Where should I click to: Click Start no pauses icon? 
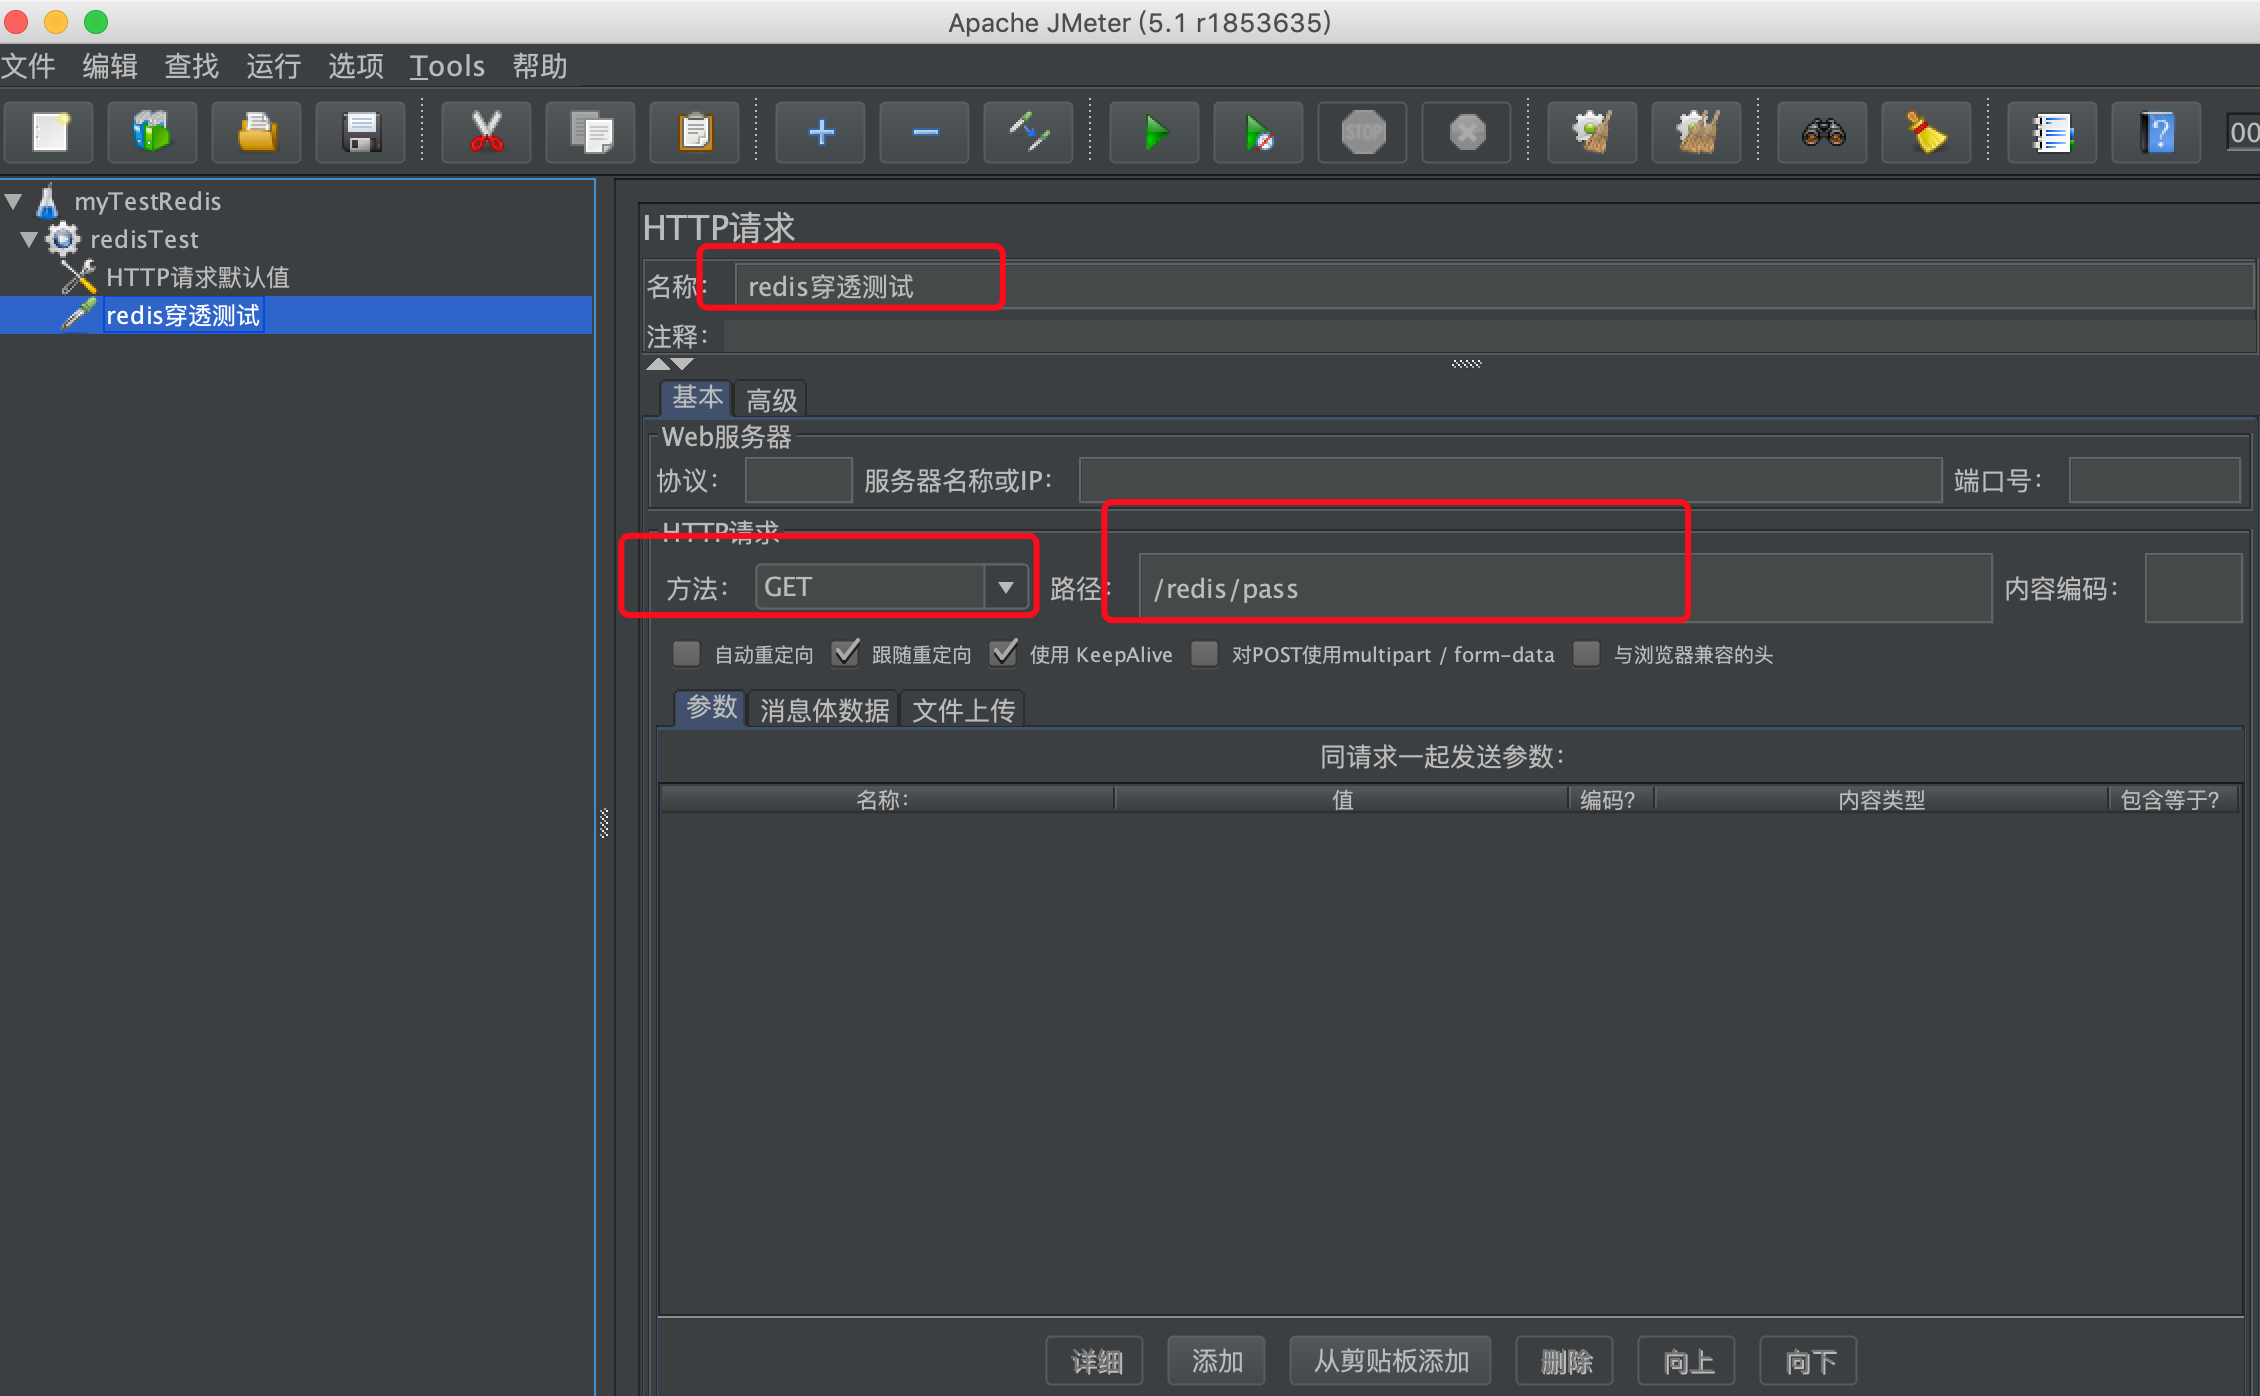pyautogui.click(x=1258, y=132)
